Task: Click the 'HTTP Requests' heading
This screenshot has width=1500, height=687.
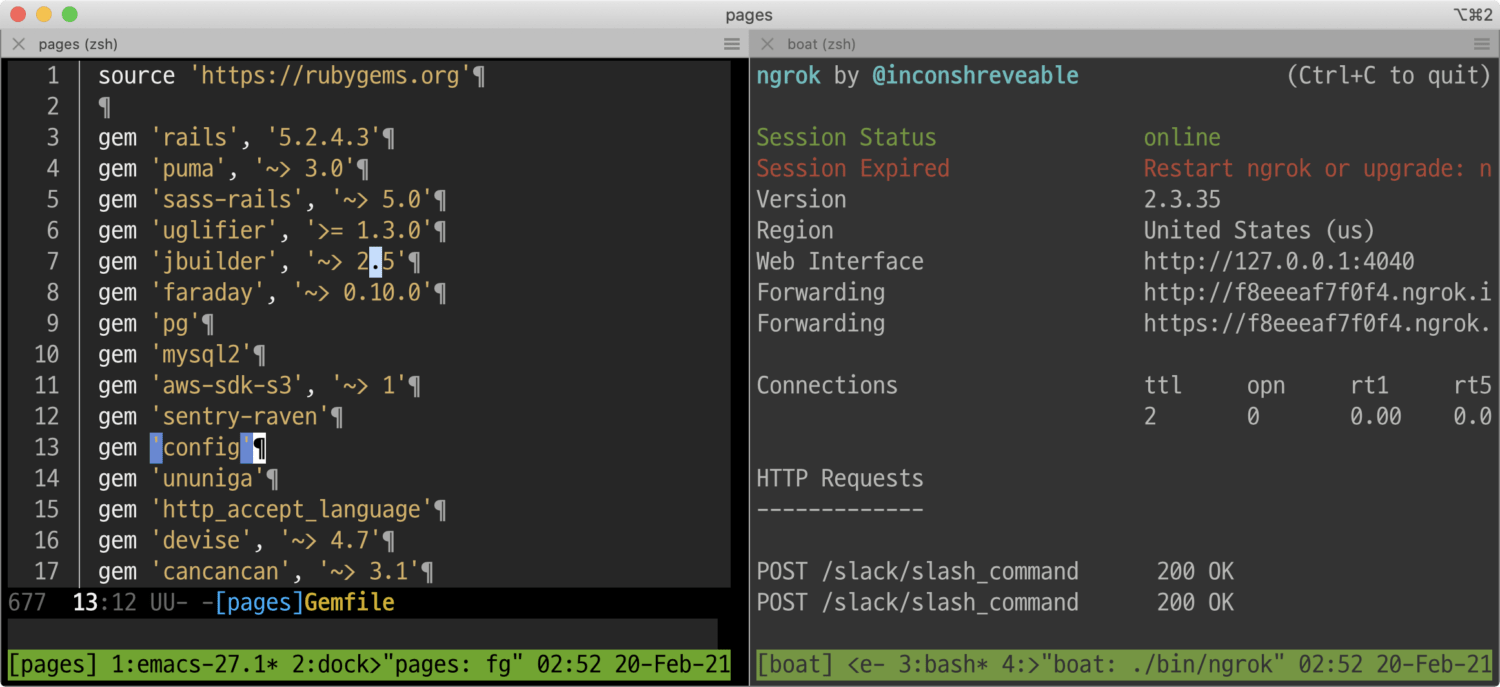Action: click(x=840, y=479)
